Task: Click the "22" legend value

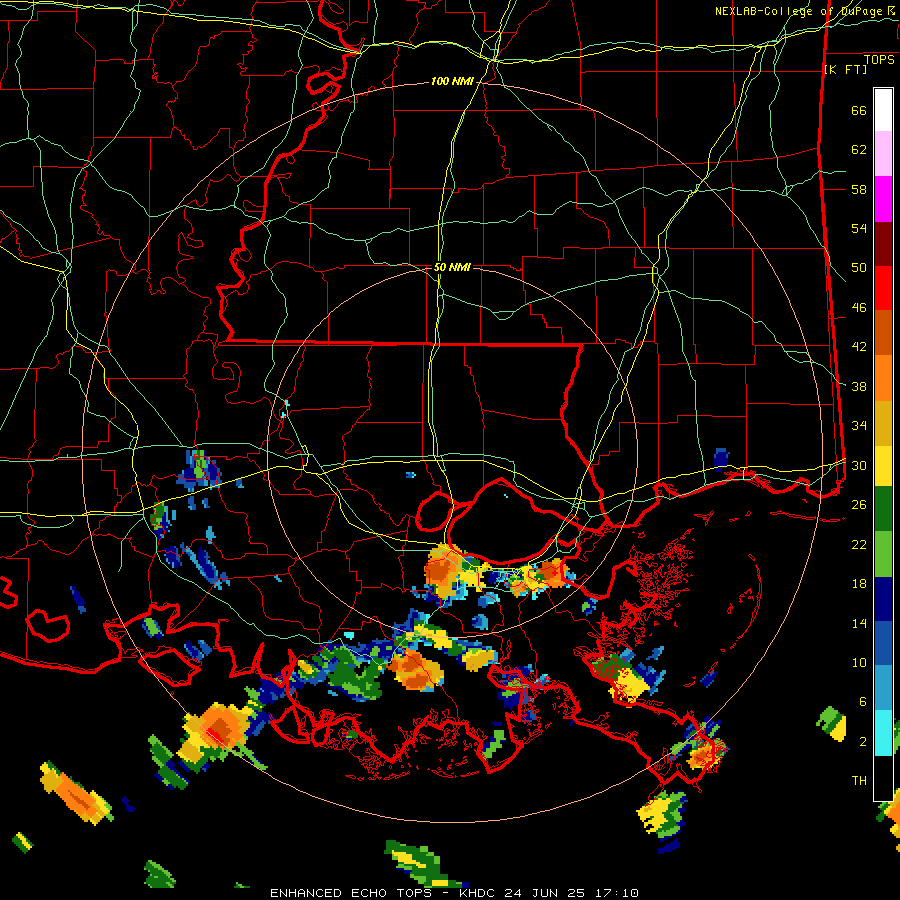Action: (859, 544)
